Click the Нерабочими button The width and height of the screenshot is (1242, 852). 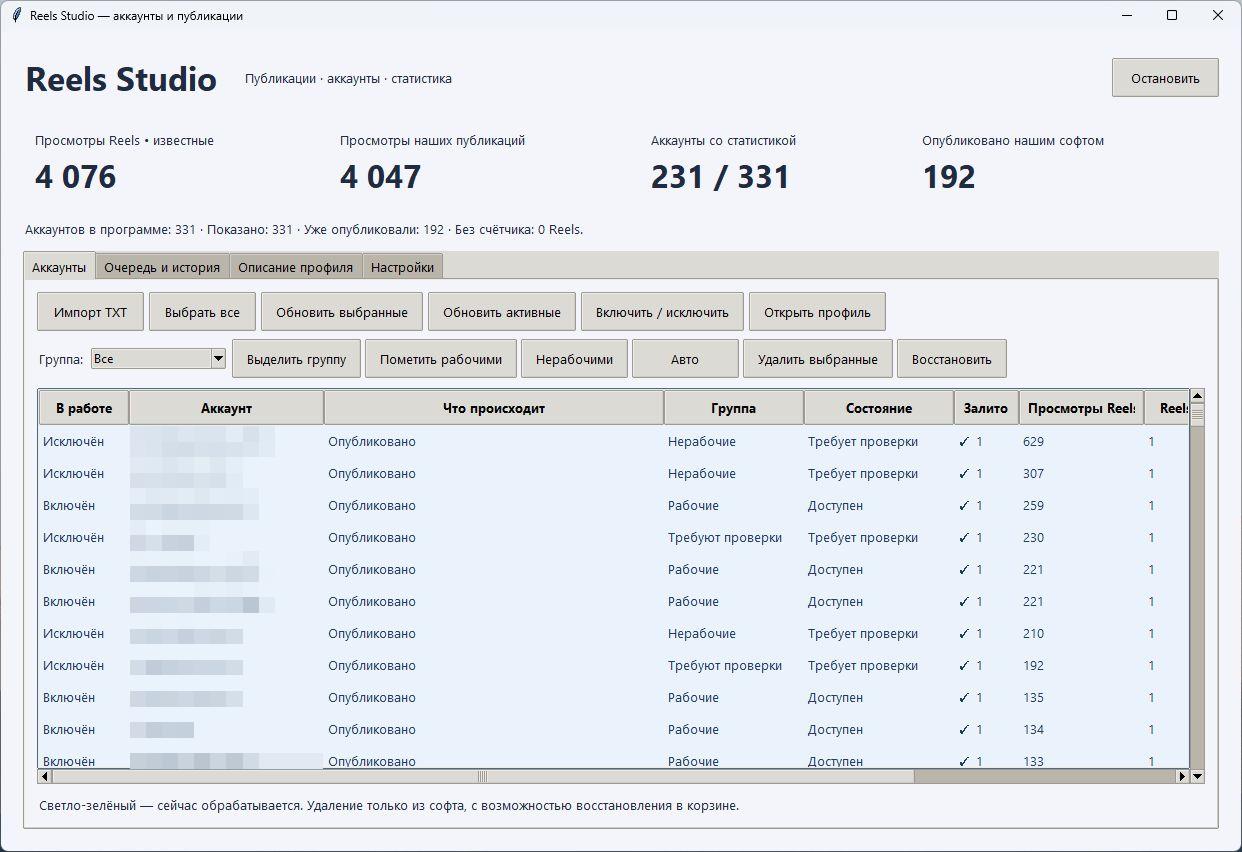pyautogui.click(x=574, y=359)
